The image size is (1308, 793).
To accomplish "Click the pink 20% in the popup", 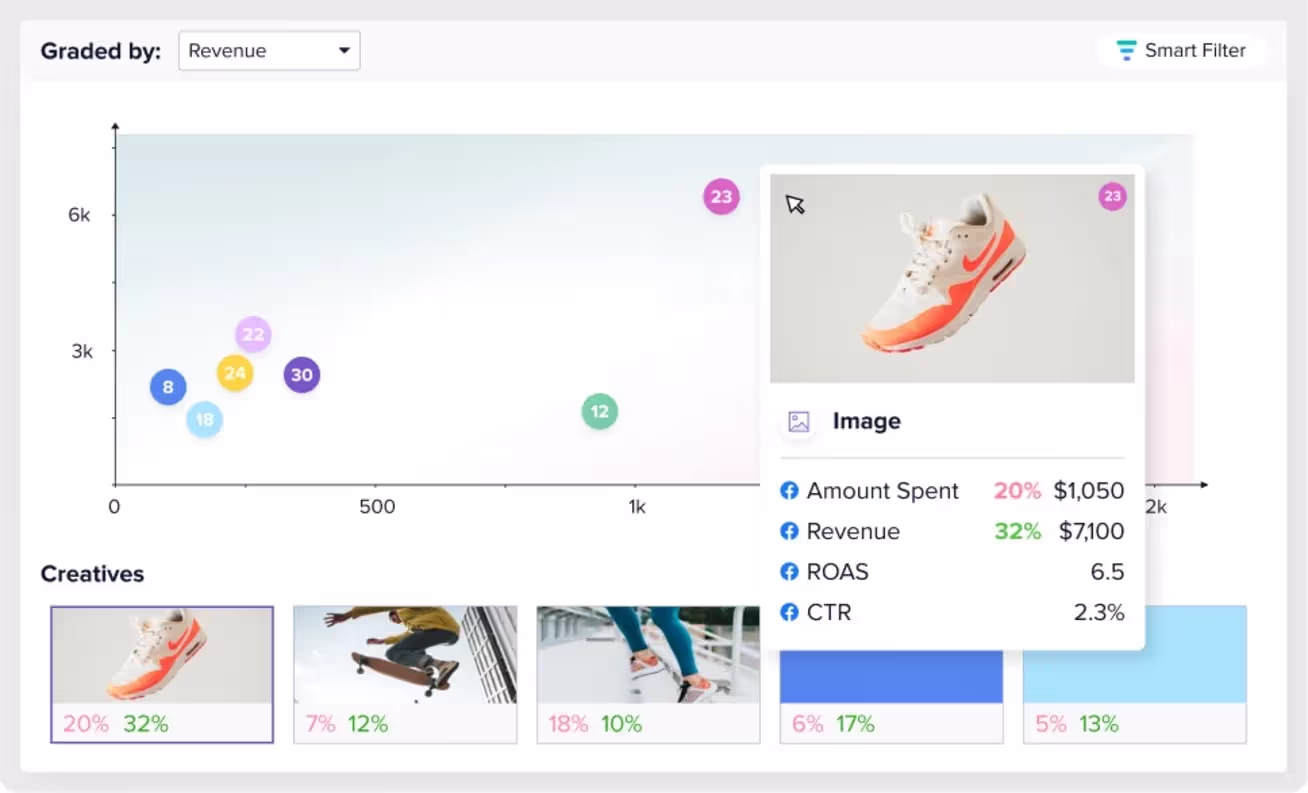I will click(x=1017, y=491).
